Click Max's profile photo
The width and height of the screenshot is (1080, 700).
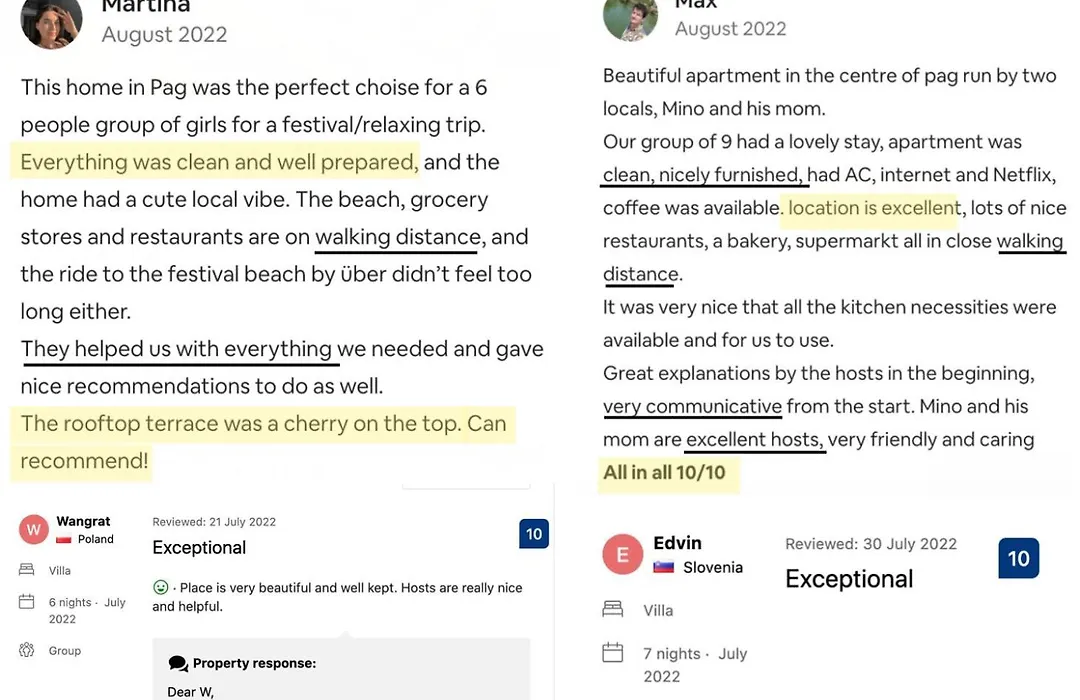630,19
